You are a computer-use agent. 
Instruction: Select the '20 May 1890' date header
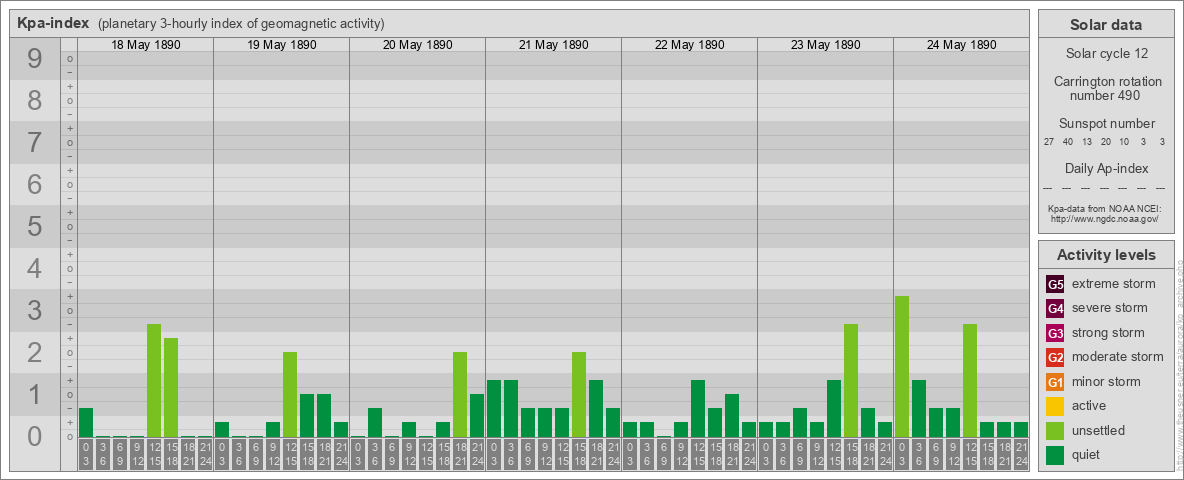[418, 45]
